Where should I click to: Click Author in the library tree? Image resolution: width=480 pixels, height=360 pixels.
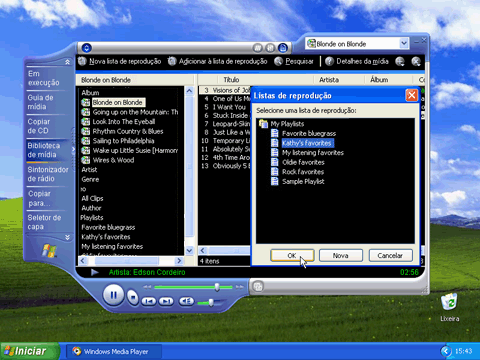[91, 208]
